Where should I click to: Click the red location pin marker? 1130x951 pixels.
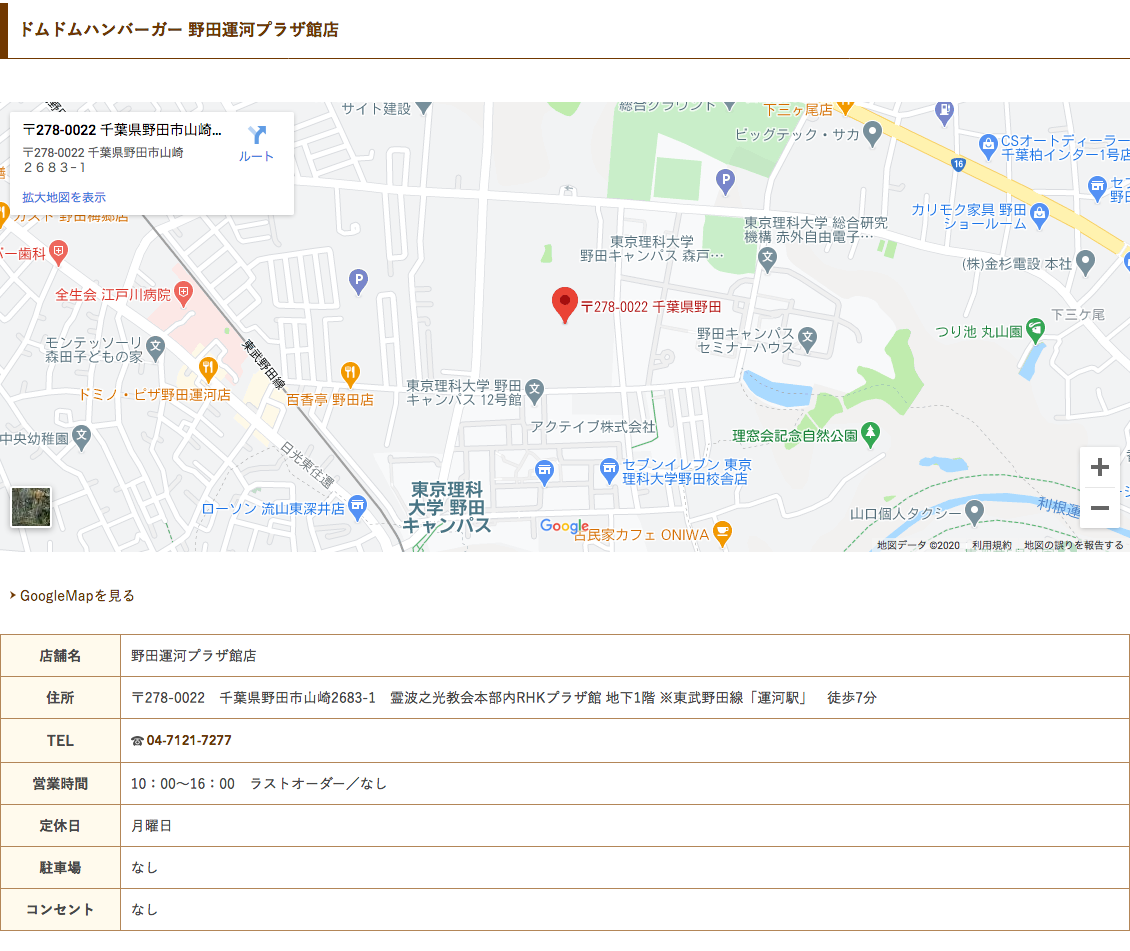(x=564, y=305)
